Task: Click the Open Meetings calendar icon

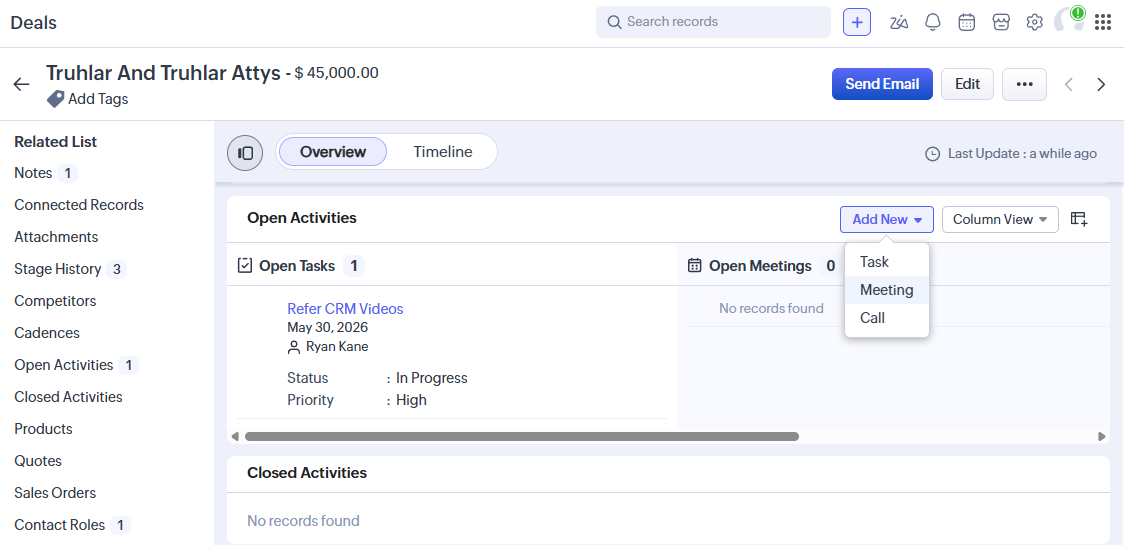Action: click(695, 266)
